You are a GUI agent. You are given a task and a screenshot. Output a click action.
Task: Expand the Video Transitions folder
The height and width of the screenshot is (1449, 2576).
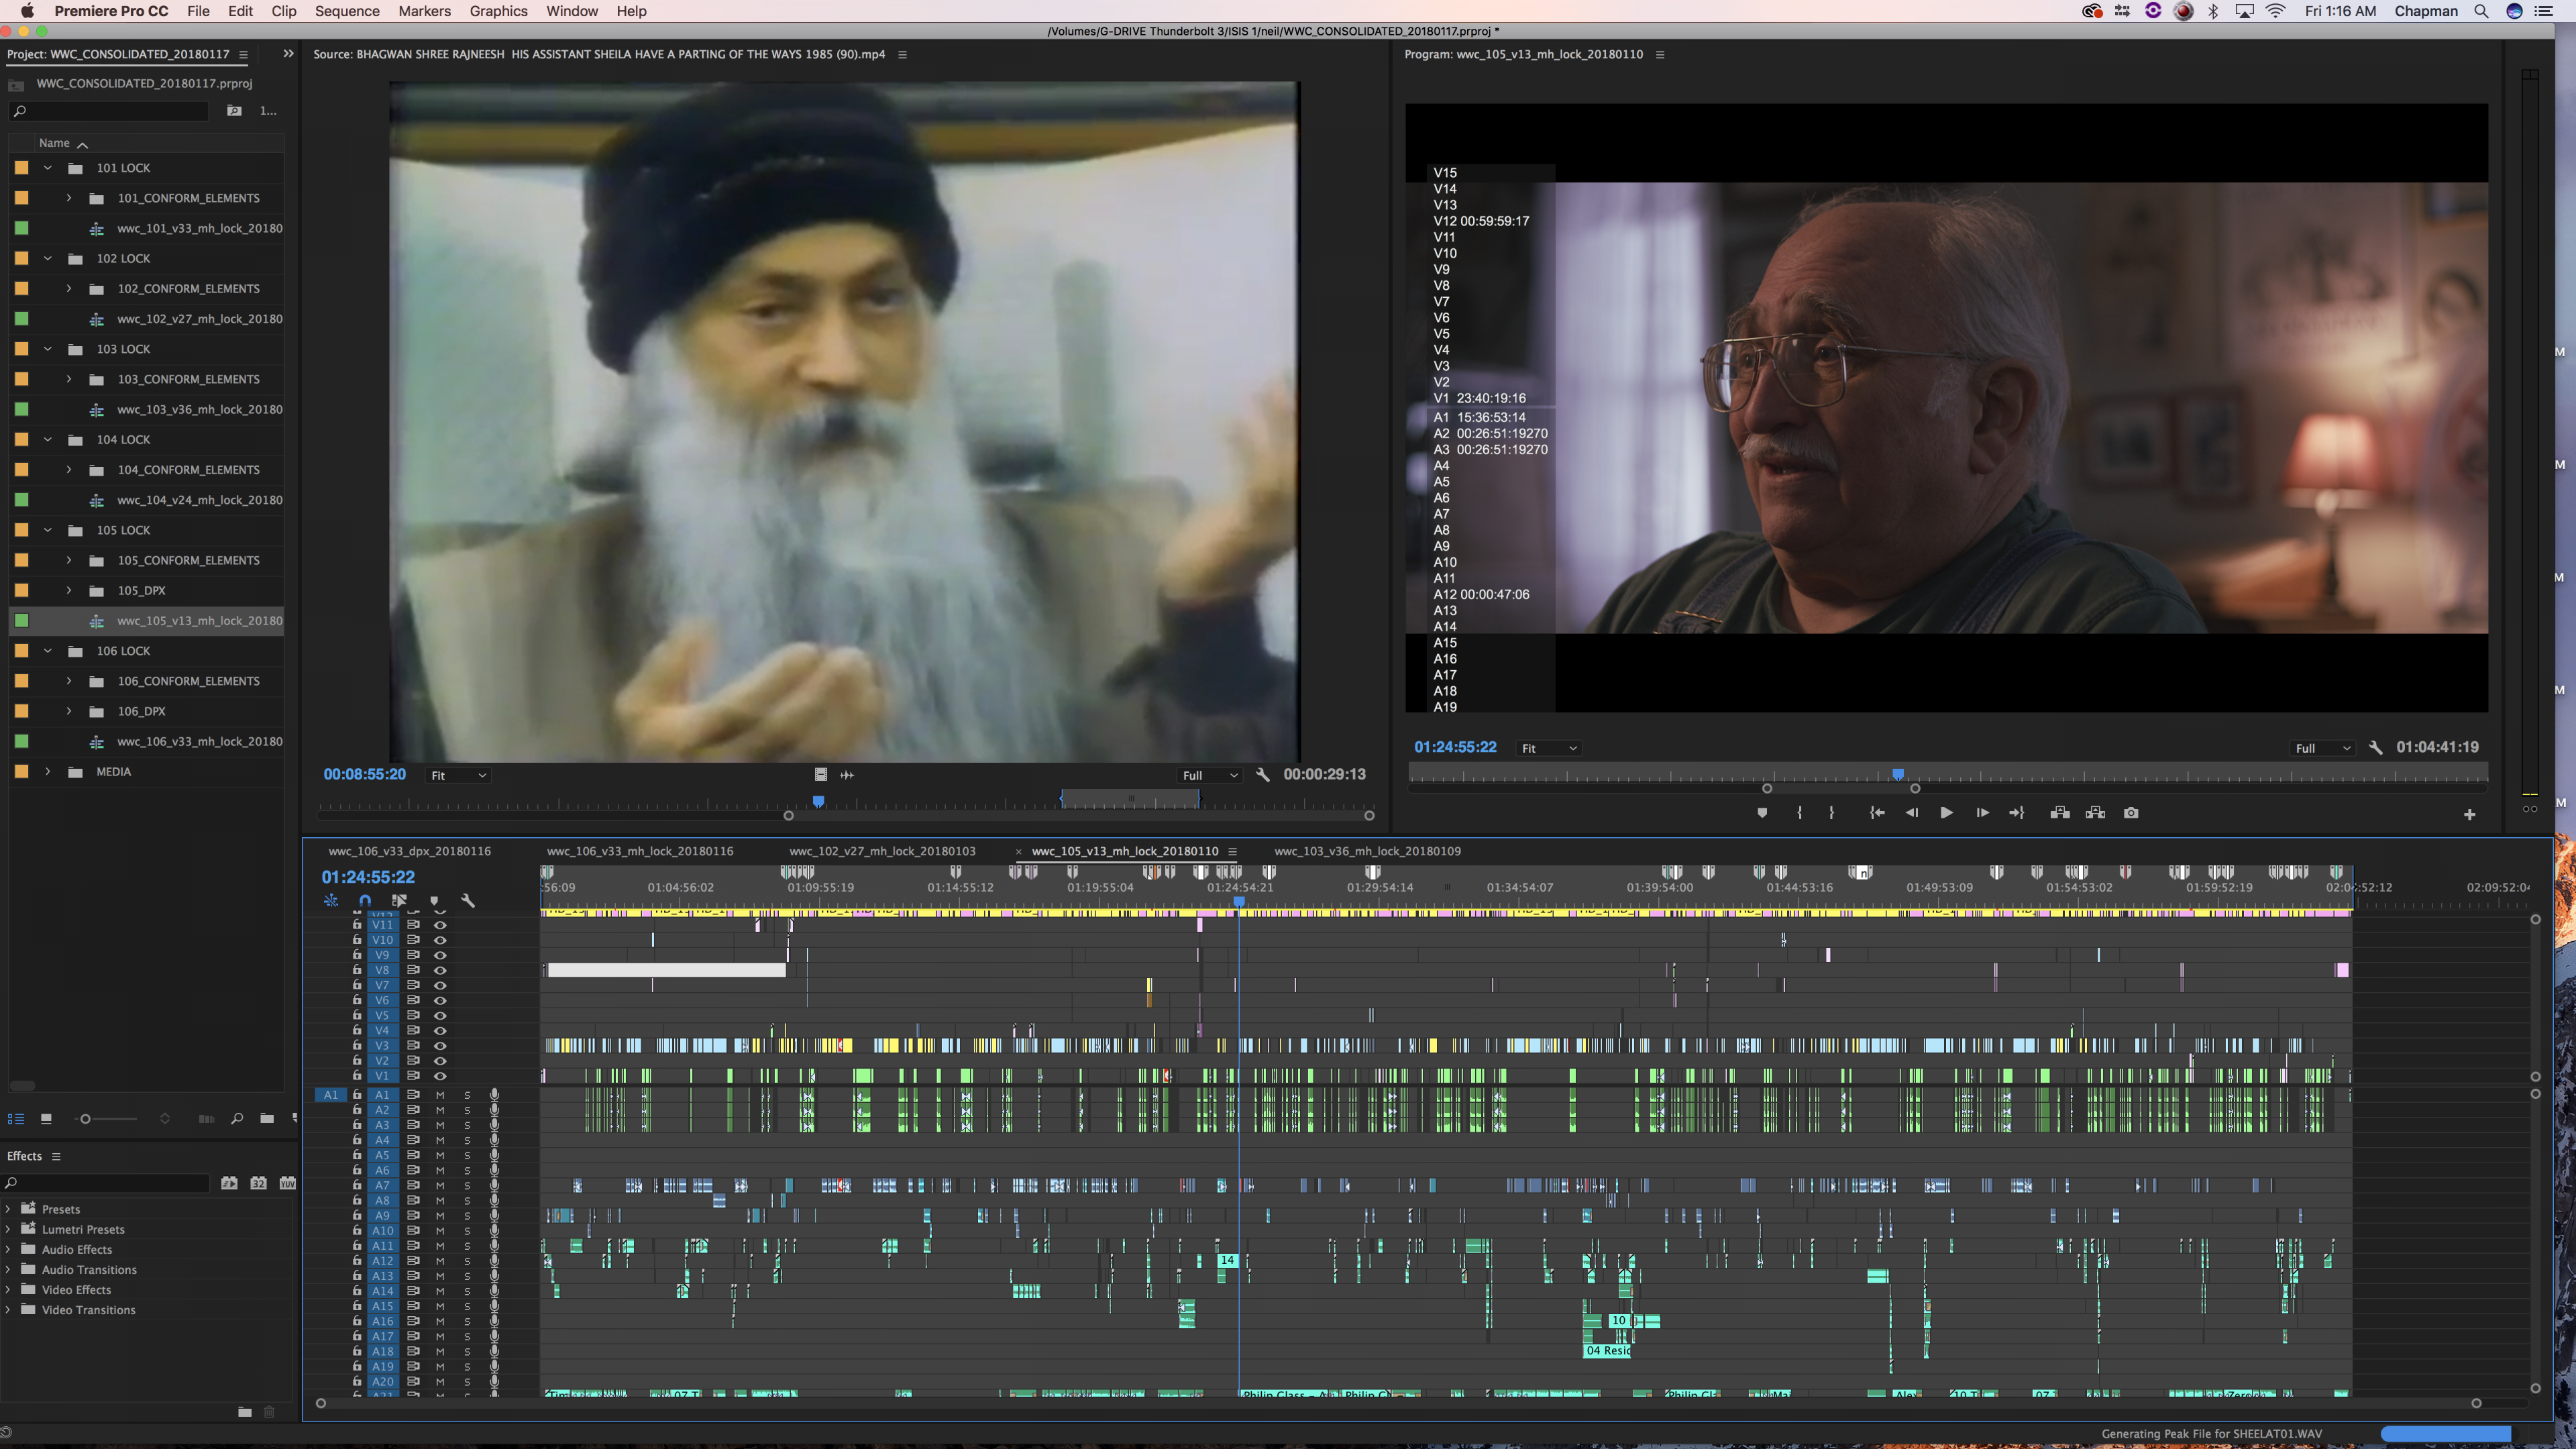pyautogui.click(x=8, y=1310)
